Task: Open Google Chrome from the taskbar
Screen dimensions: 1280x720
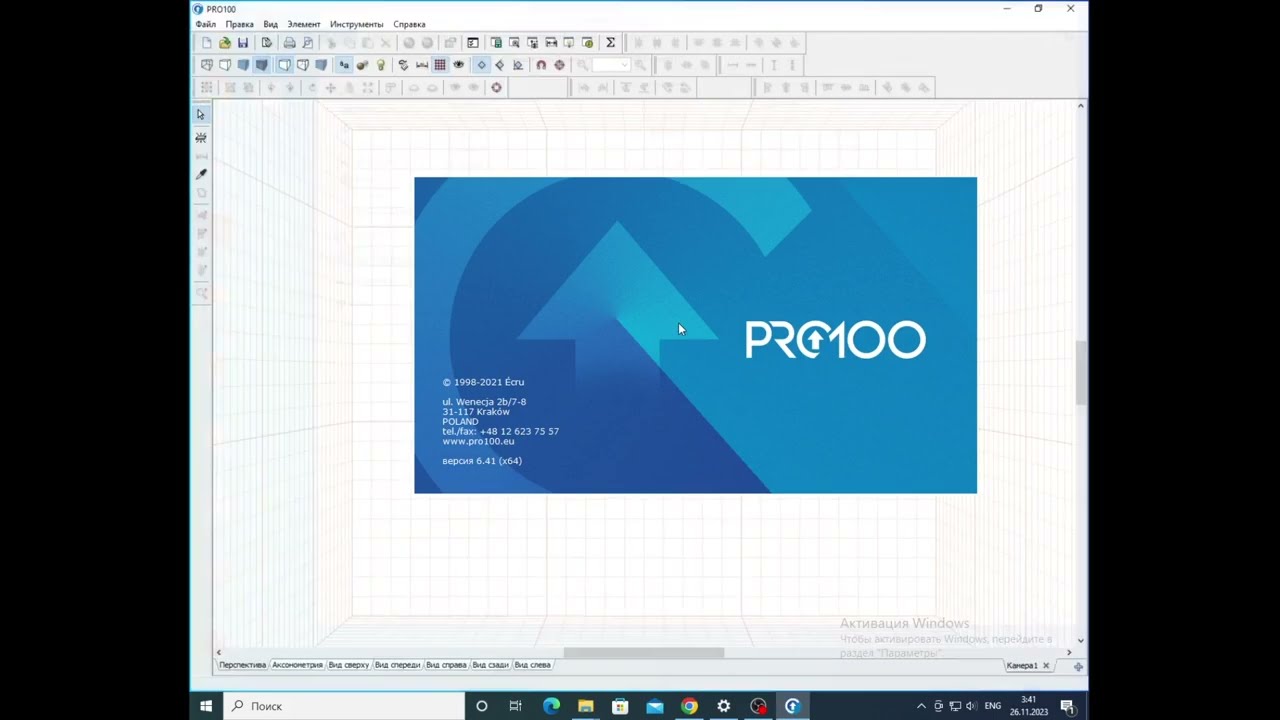Action: pos(689,706)
